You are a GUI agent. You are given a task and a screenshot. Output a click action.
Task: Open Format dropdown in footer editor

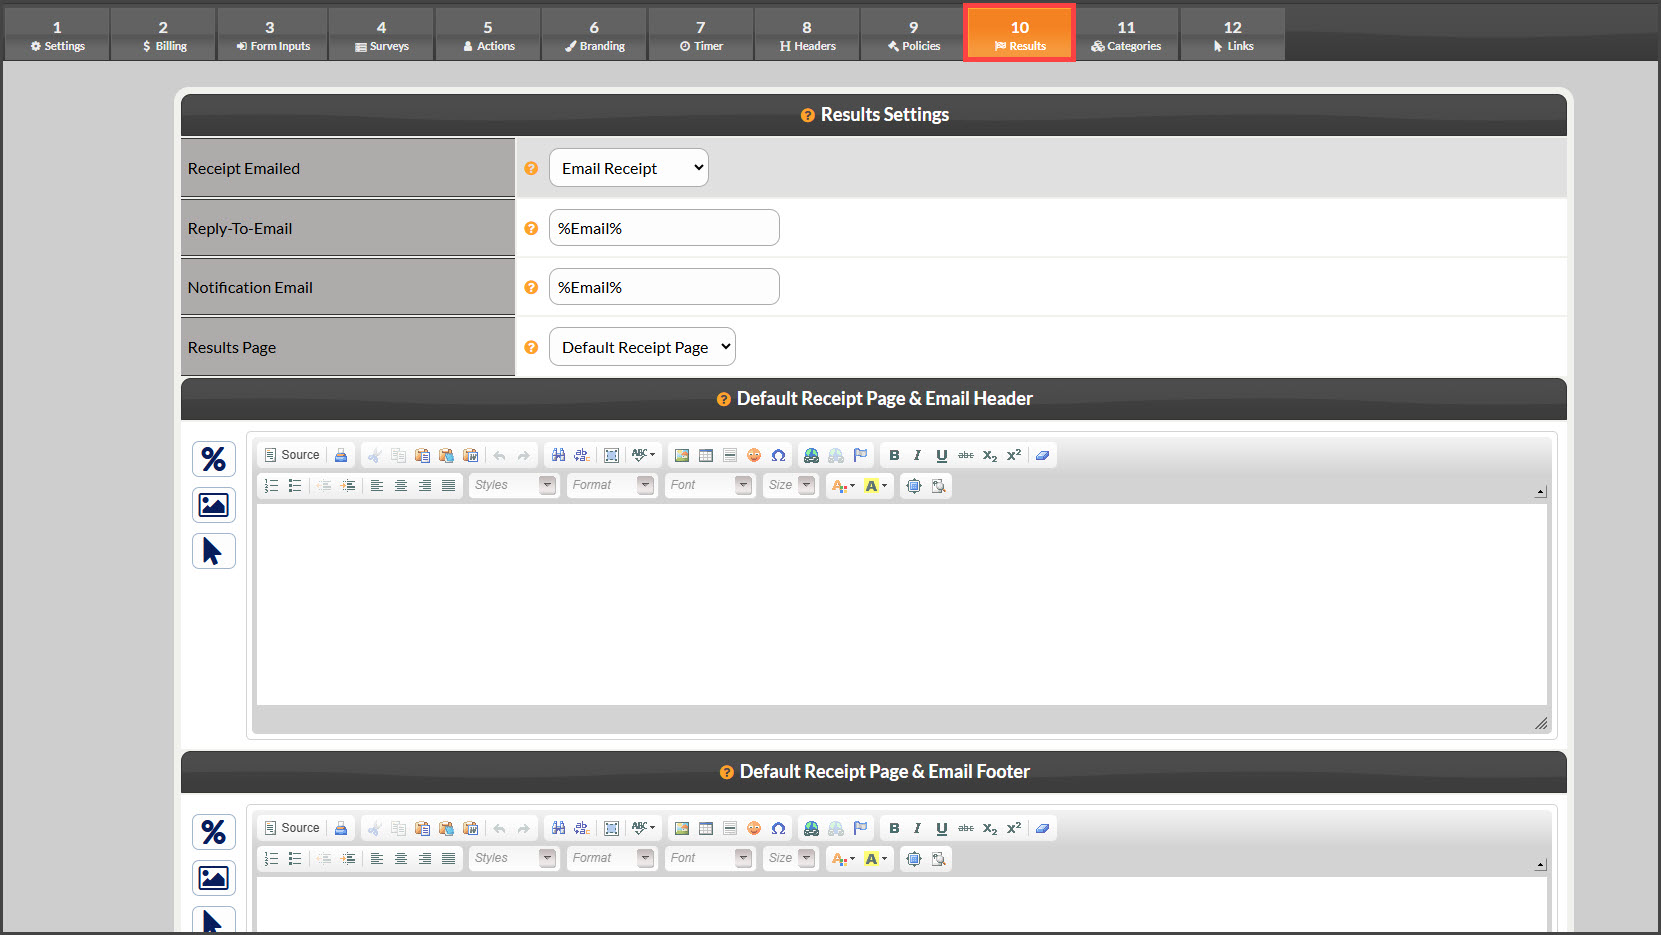612,858
